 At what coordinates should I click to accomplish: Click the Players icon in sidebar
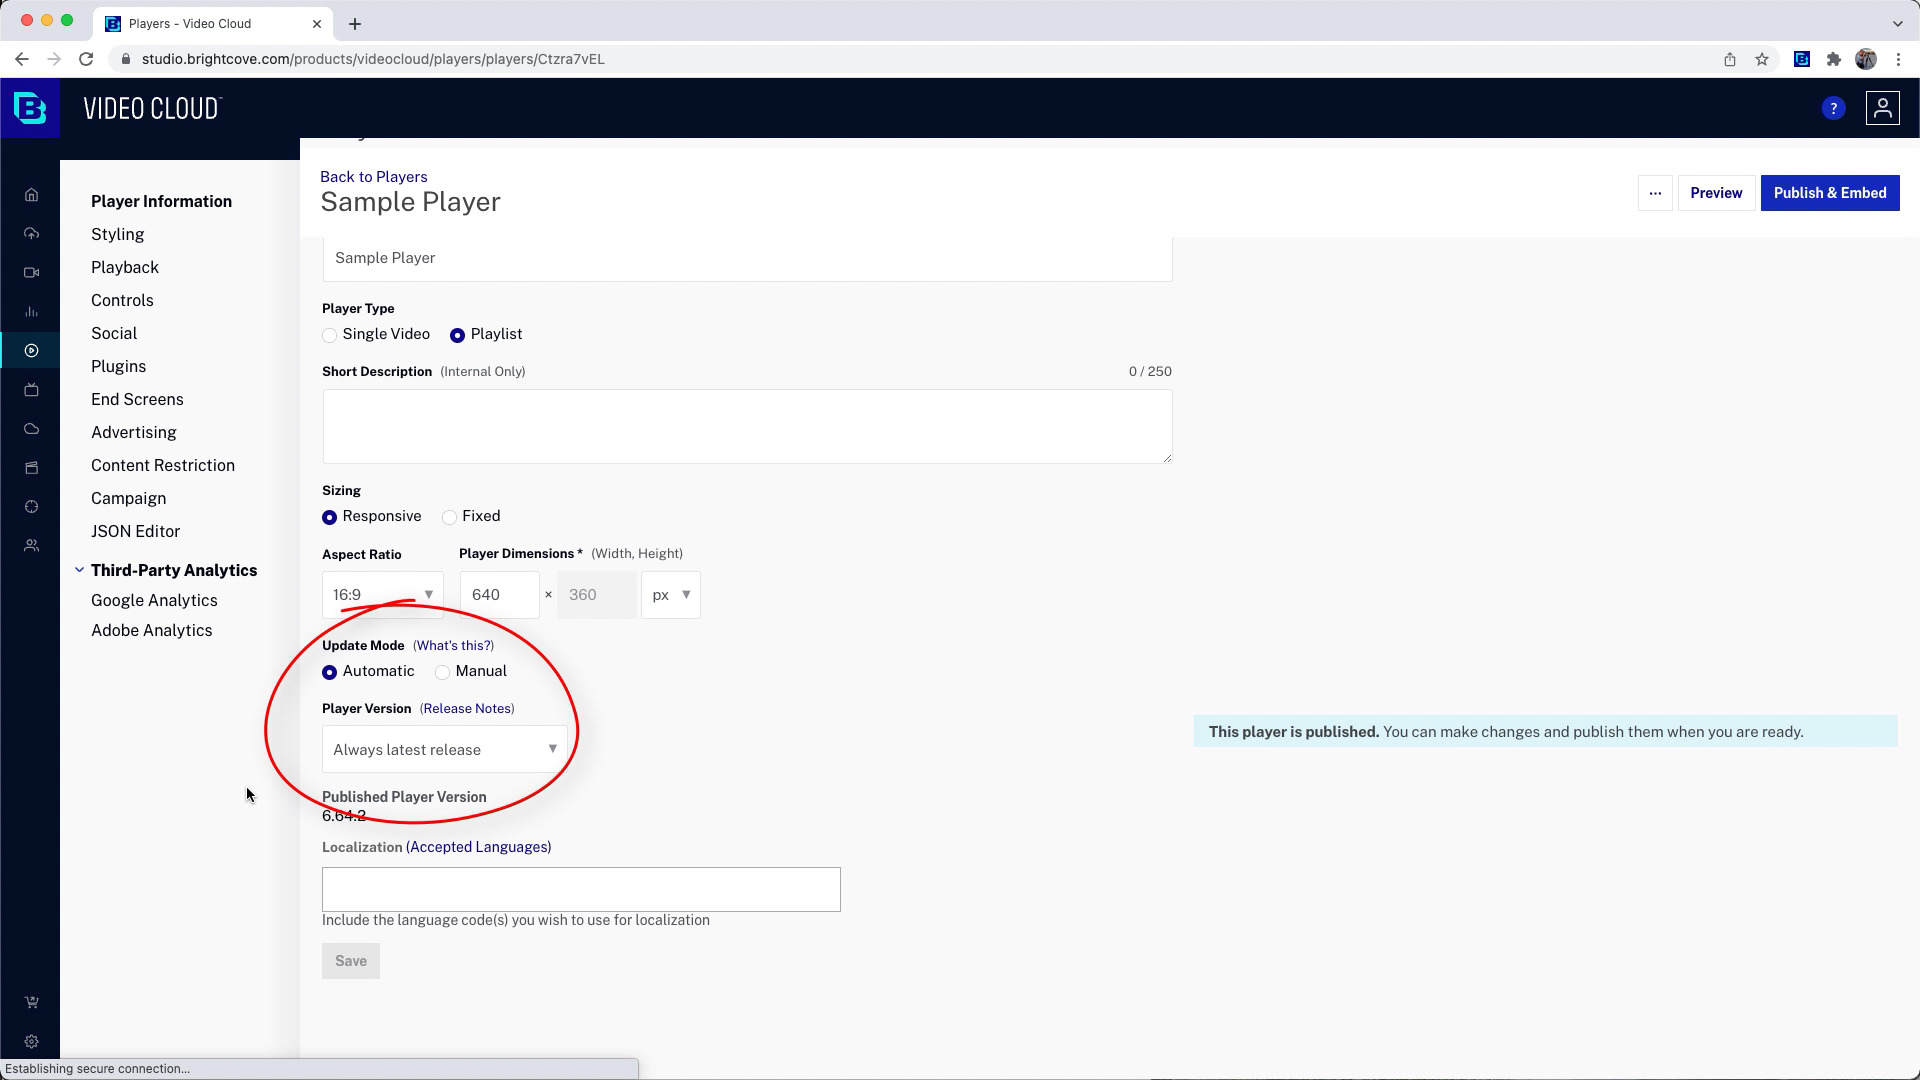(32, 351)
